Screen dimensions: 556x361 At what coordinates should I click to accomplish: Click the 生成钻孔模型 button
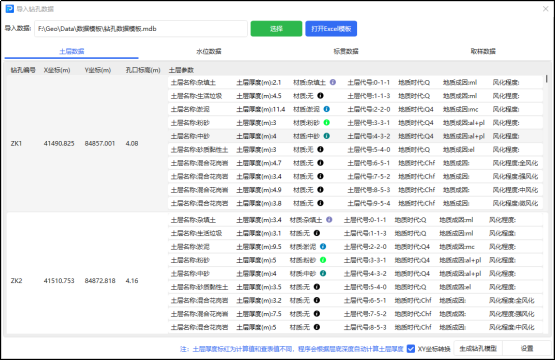[x=478, y=349]
